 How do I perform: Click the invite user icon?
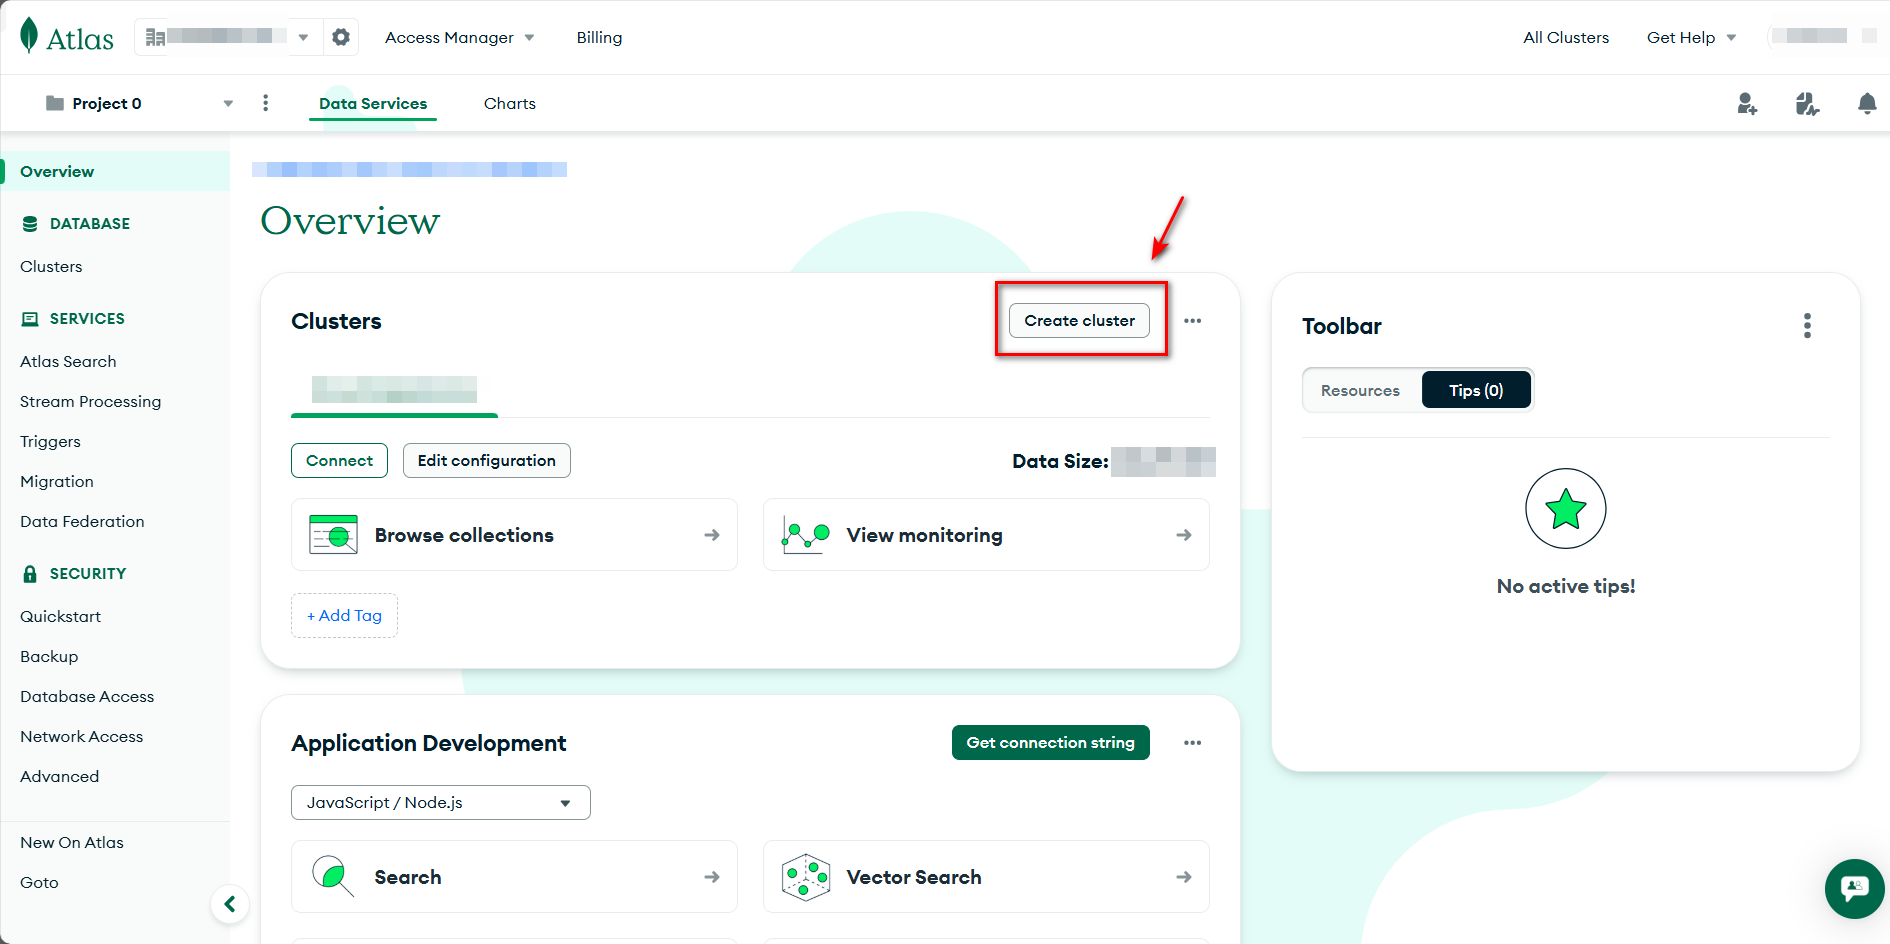1747,104
